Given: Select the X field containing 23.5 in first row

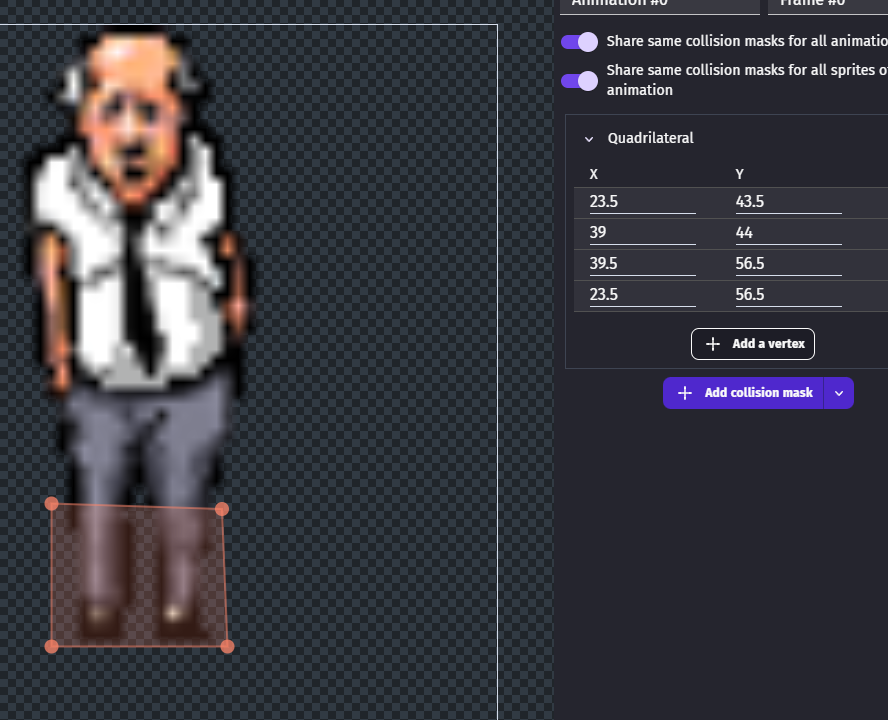Looking at the screenshot, I should click(642, 202).
